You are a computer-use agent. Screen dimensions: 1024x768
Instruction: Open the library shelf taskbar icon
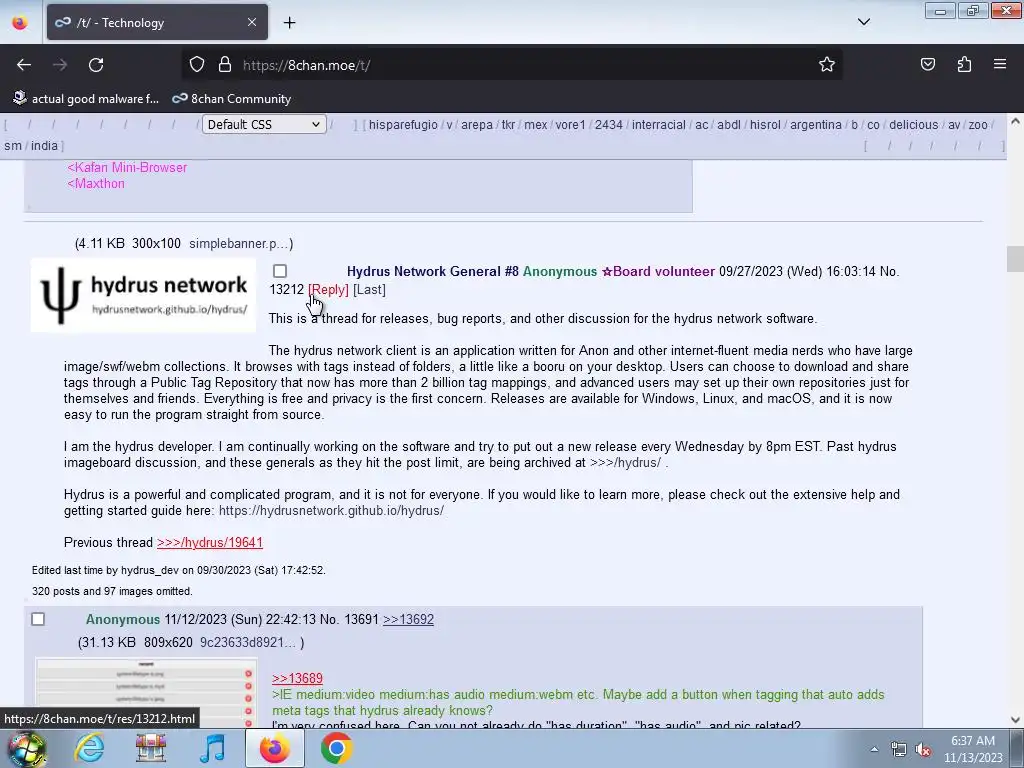tap(151, 748)
